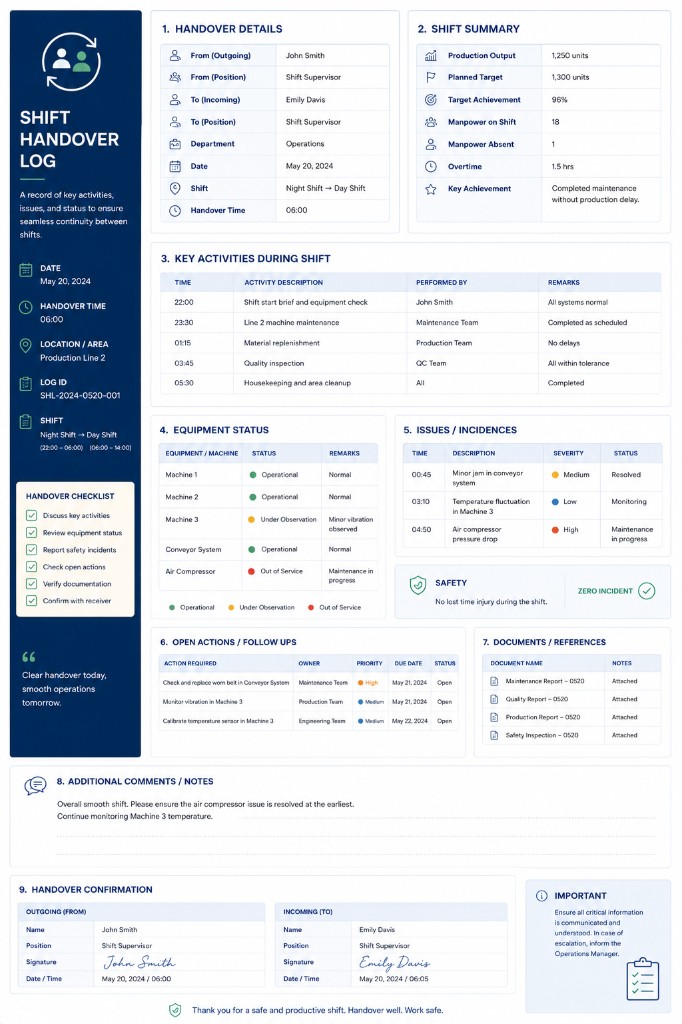Click the red Out of Service dot for Air Compressor
Image resolution: width=682 pixels, height=1024 pixels.
(x=252, y=571)
